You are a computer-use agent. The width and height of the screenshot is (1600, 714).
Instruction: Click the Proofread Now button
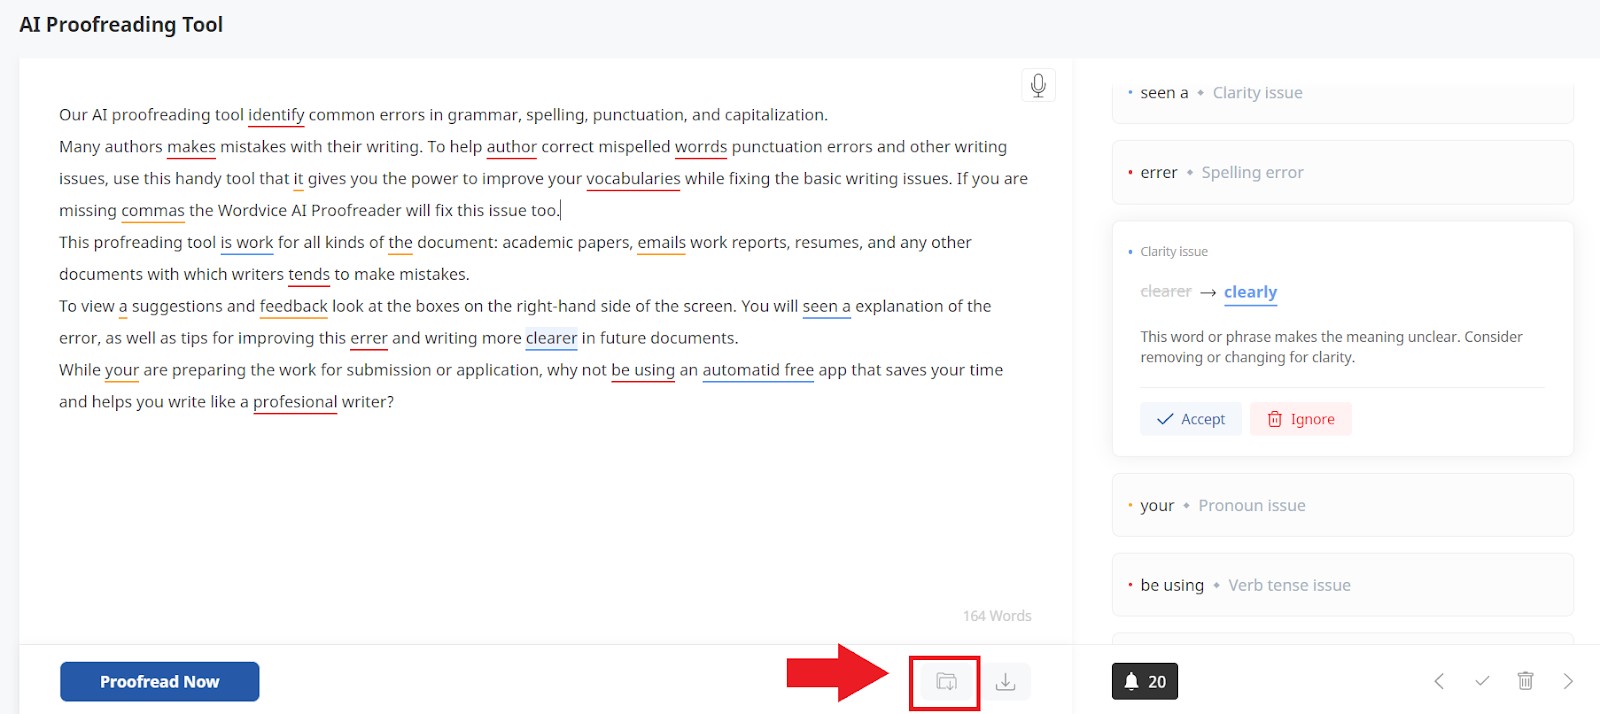[160, 682]
